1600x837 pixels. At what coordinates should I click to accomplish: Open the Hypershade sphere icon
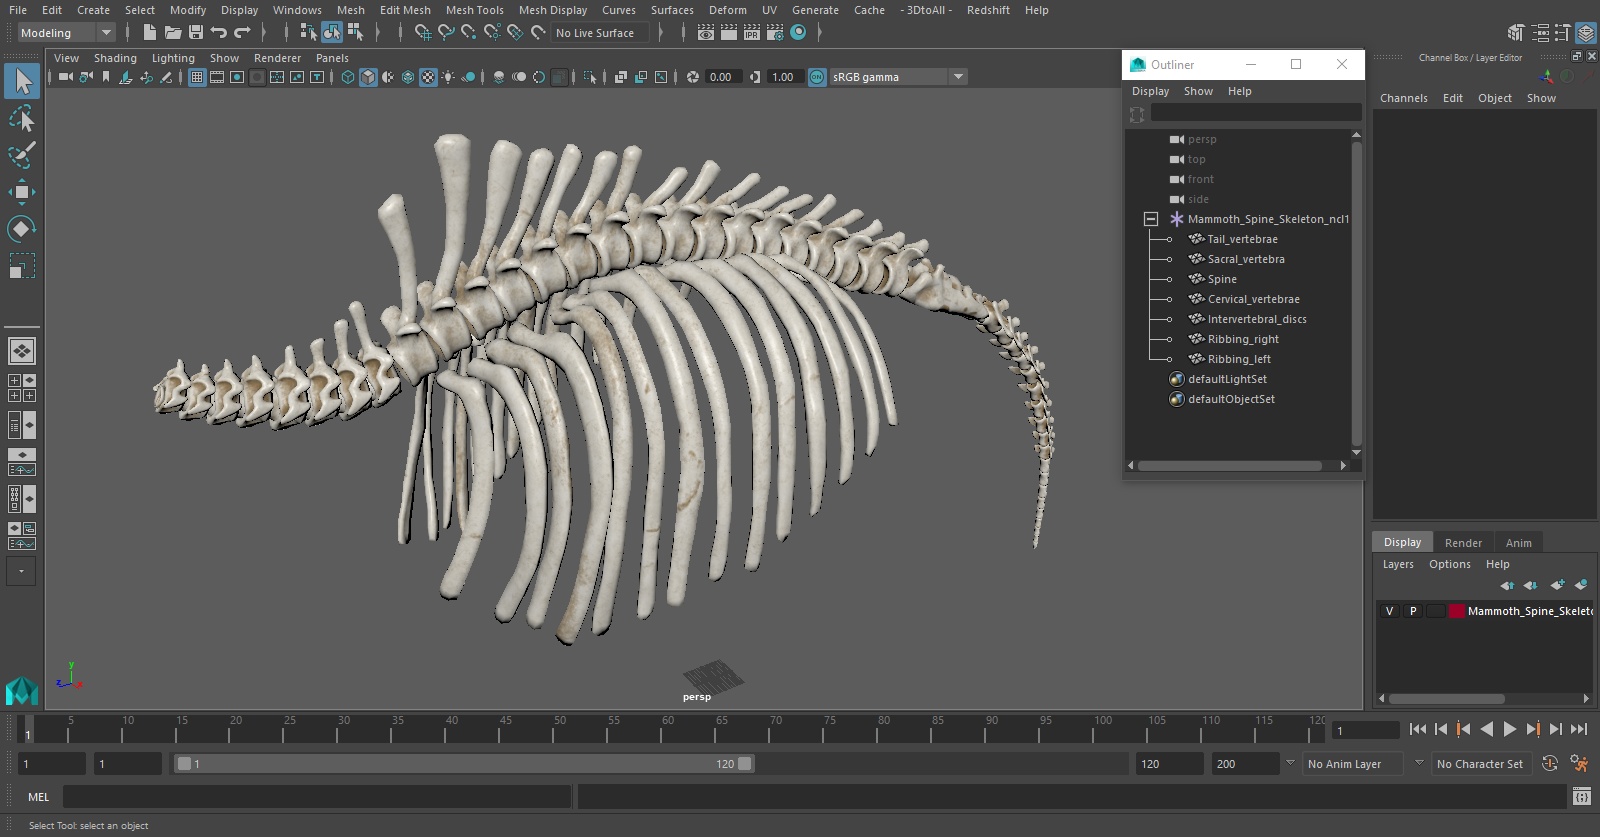click(798, 33)
